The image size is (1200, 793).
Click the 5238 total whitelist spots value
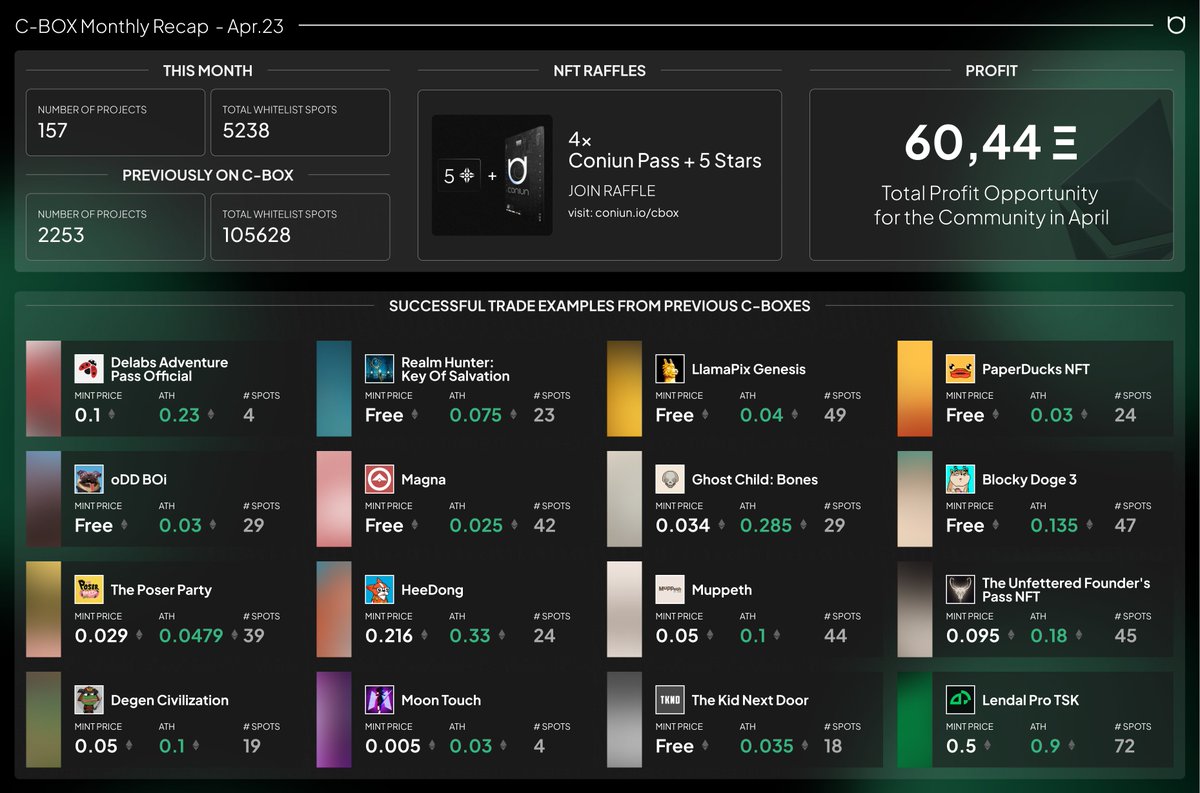click(246, 131)
